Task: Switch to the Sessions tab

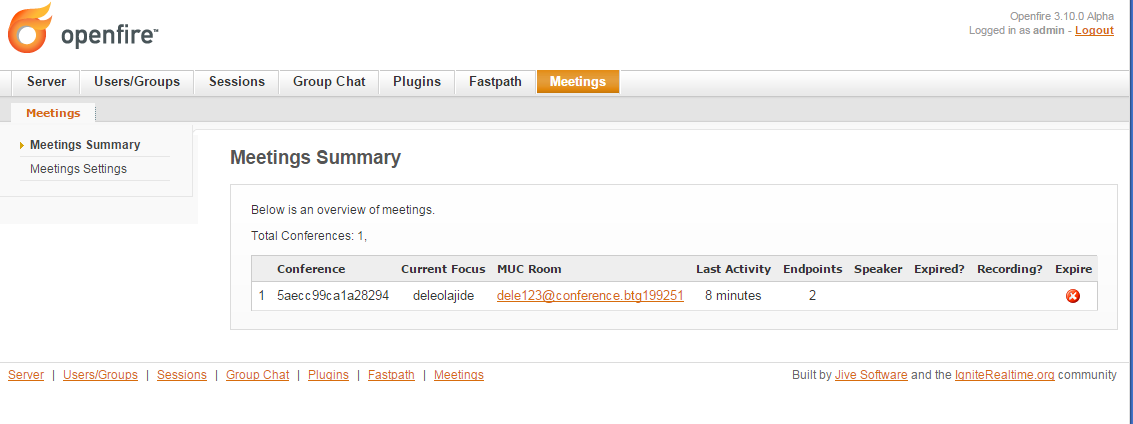Action: [x=236, y=82]
